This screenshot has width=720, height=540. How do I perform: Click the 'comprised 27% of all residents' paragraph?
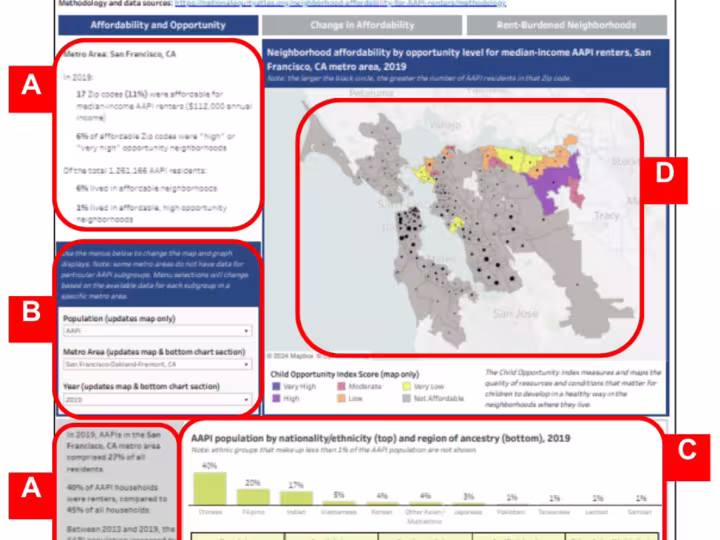click(x=113, y=452)
